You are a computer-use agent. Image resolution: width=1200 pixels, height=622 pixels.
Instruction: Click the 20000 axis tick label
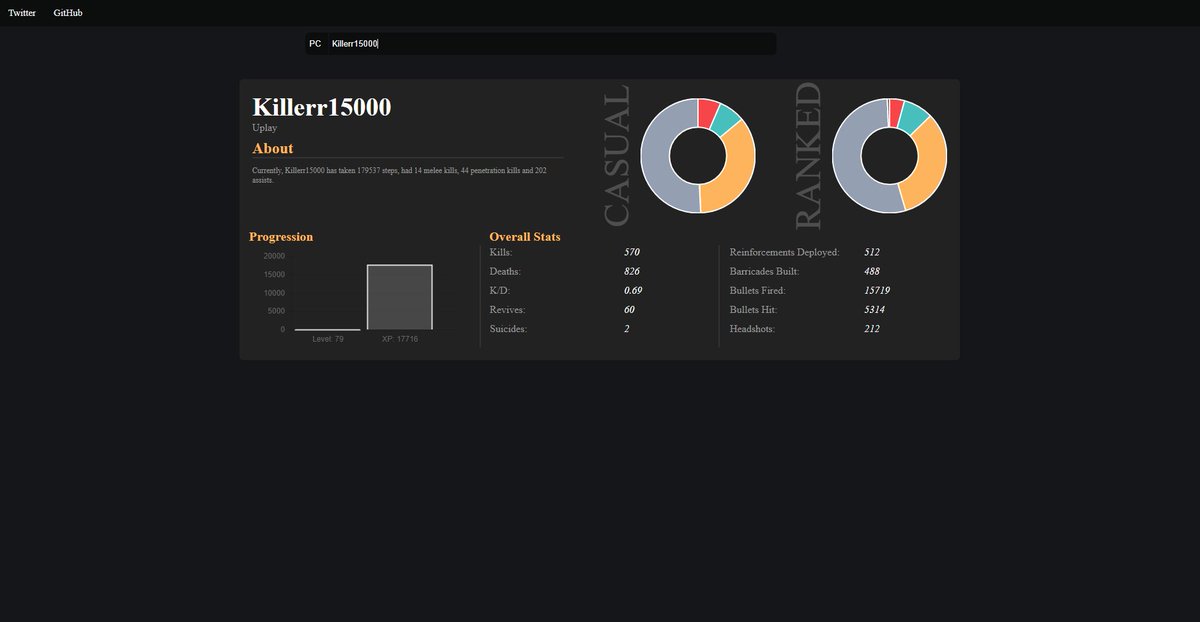tap(274, 256)
